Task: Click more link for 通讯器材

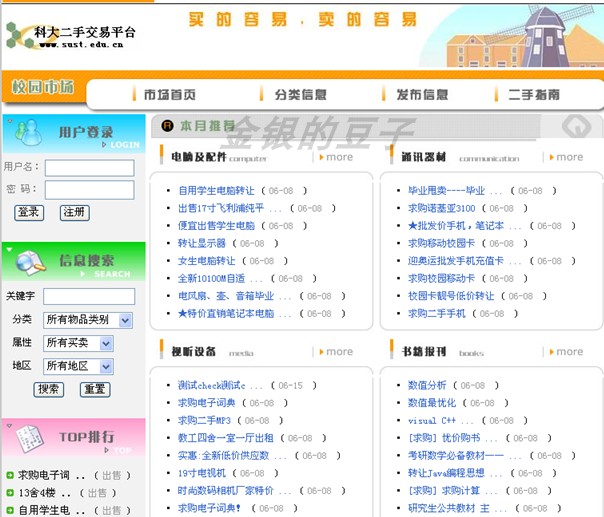Action: 566,157
